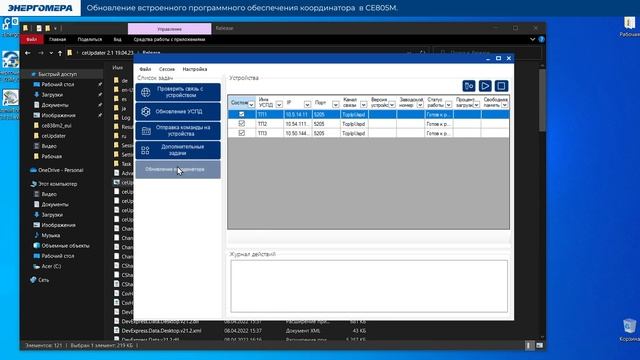
Task: Select ce838m2_eui folder in navigation pane
Action: pos(56,126)
